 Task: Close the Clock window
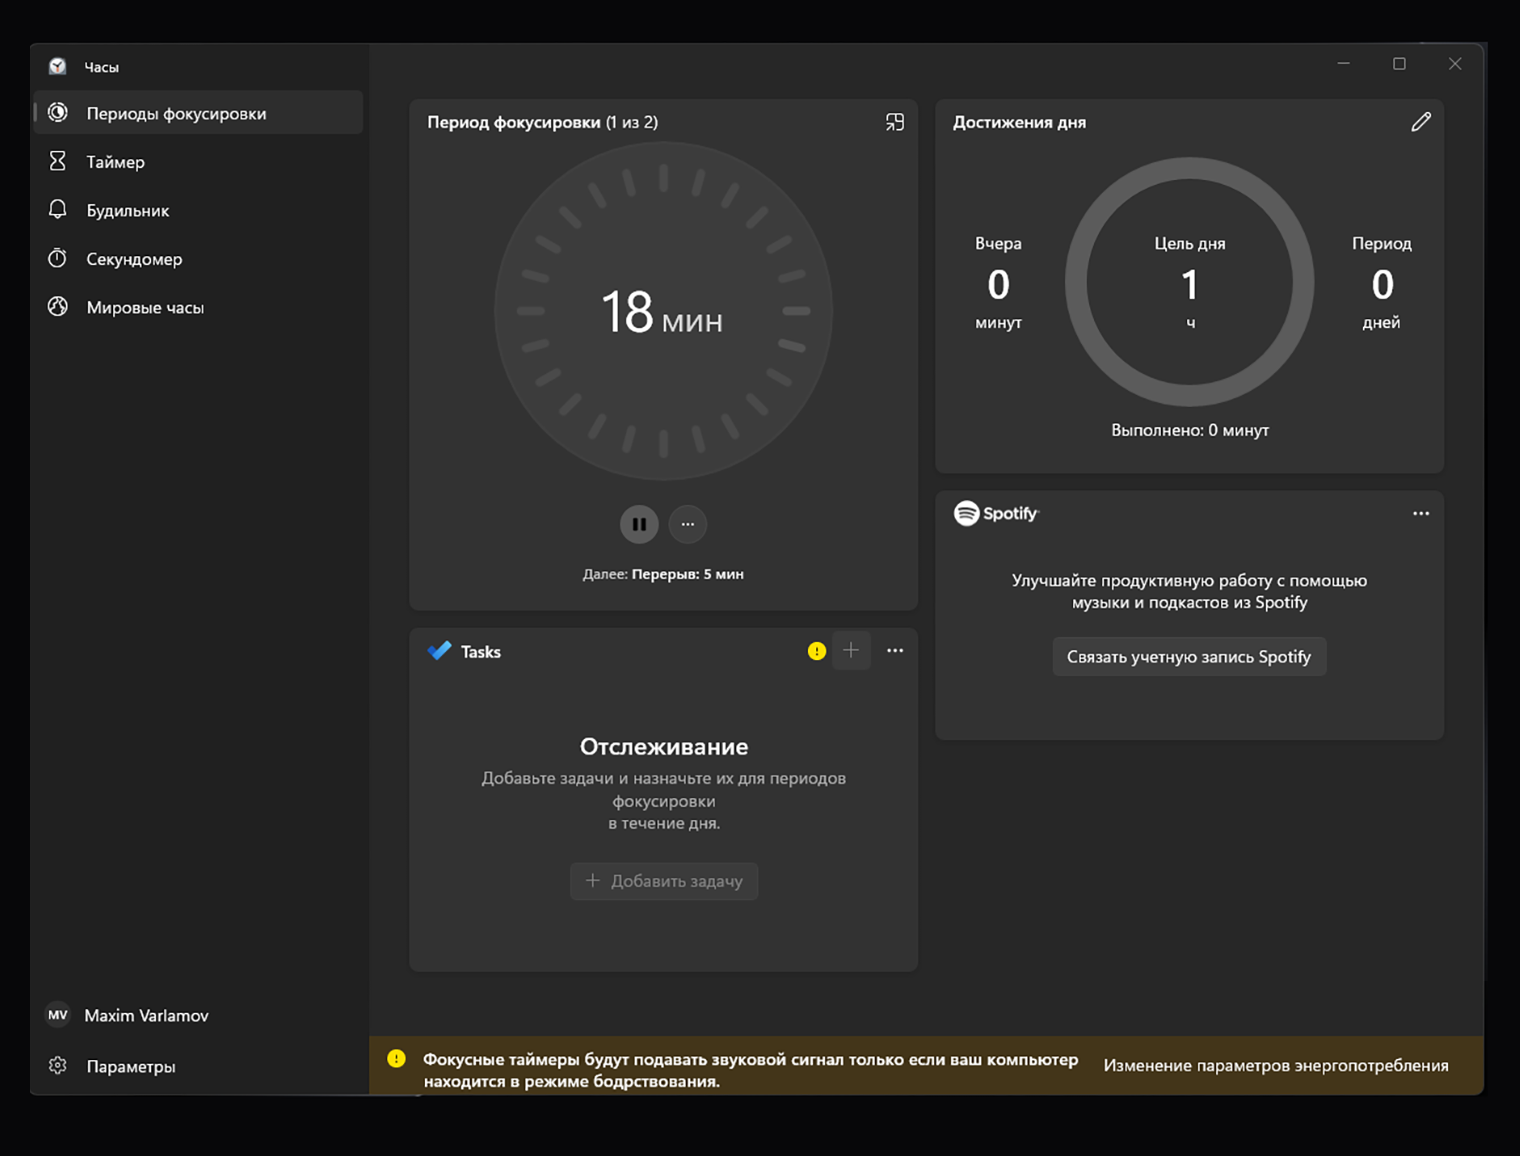pos(1455,64)
